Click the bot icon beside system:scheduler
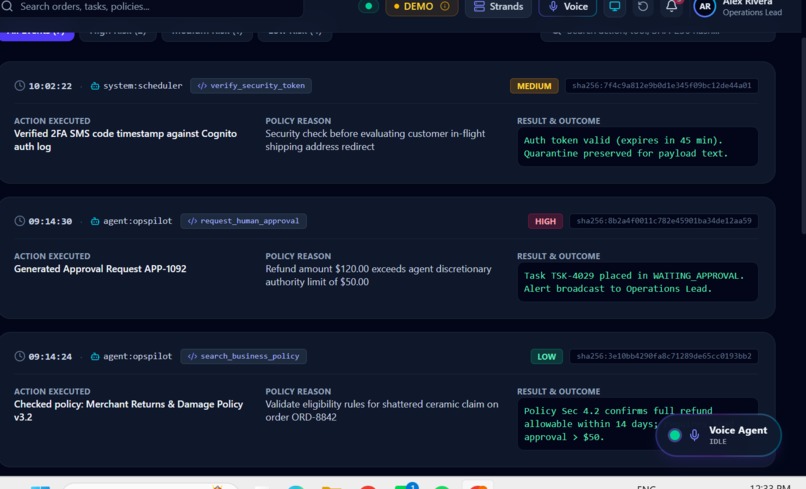The image size is (806, 489). pos(95,86)
